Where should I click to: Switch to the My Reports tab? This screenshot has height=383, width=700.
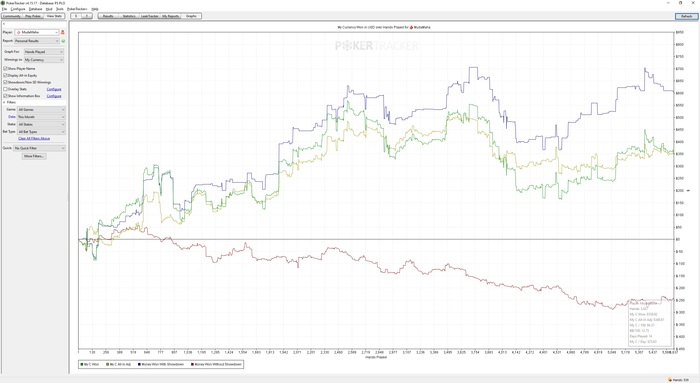click(171, 16)
